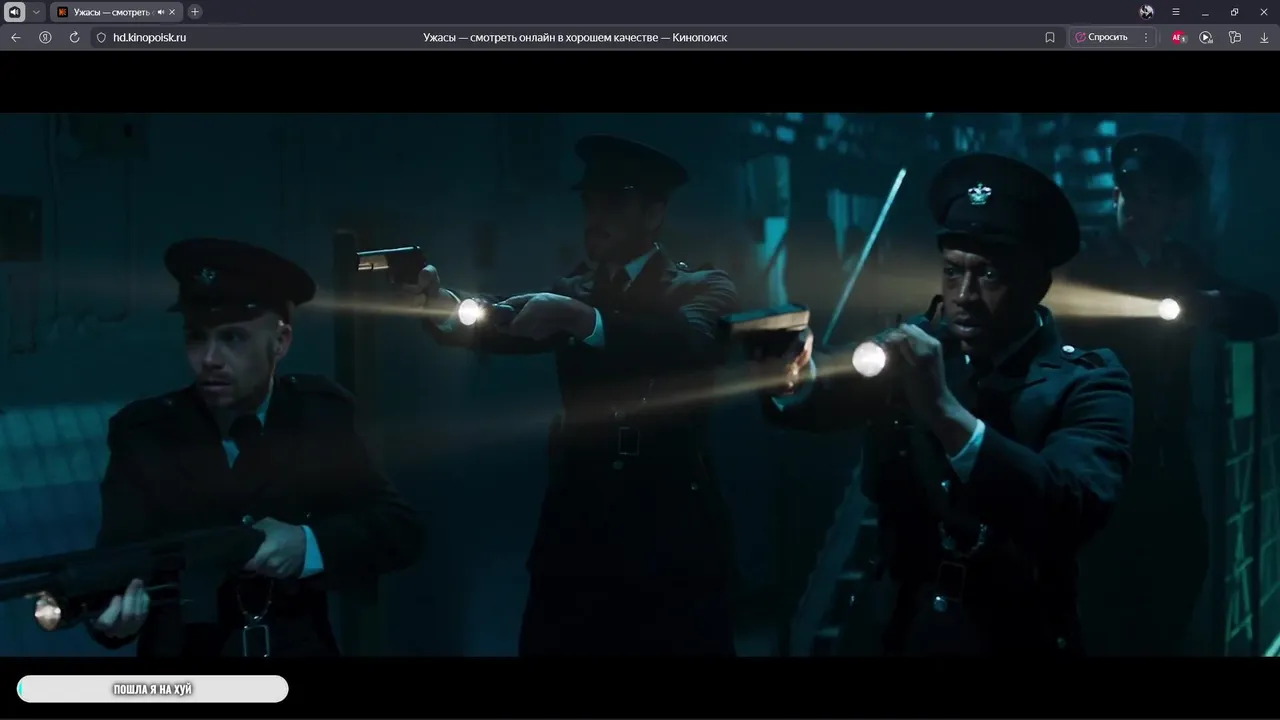Minimize the browser window
Viewport: 1280px width, 720px height.
pyautogui.click(x=1205, y=12)
